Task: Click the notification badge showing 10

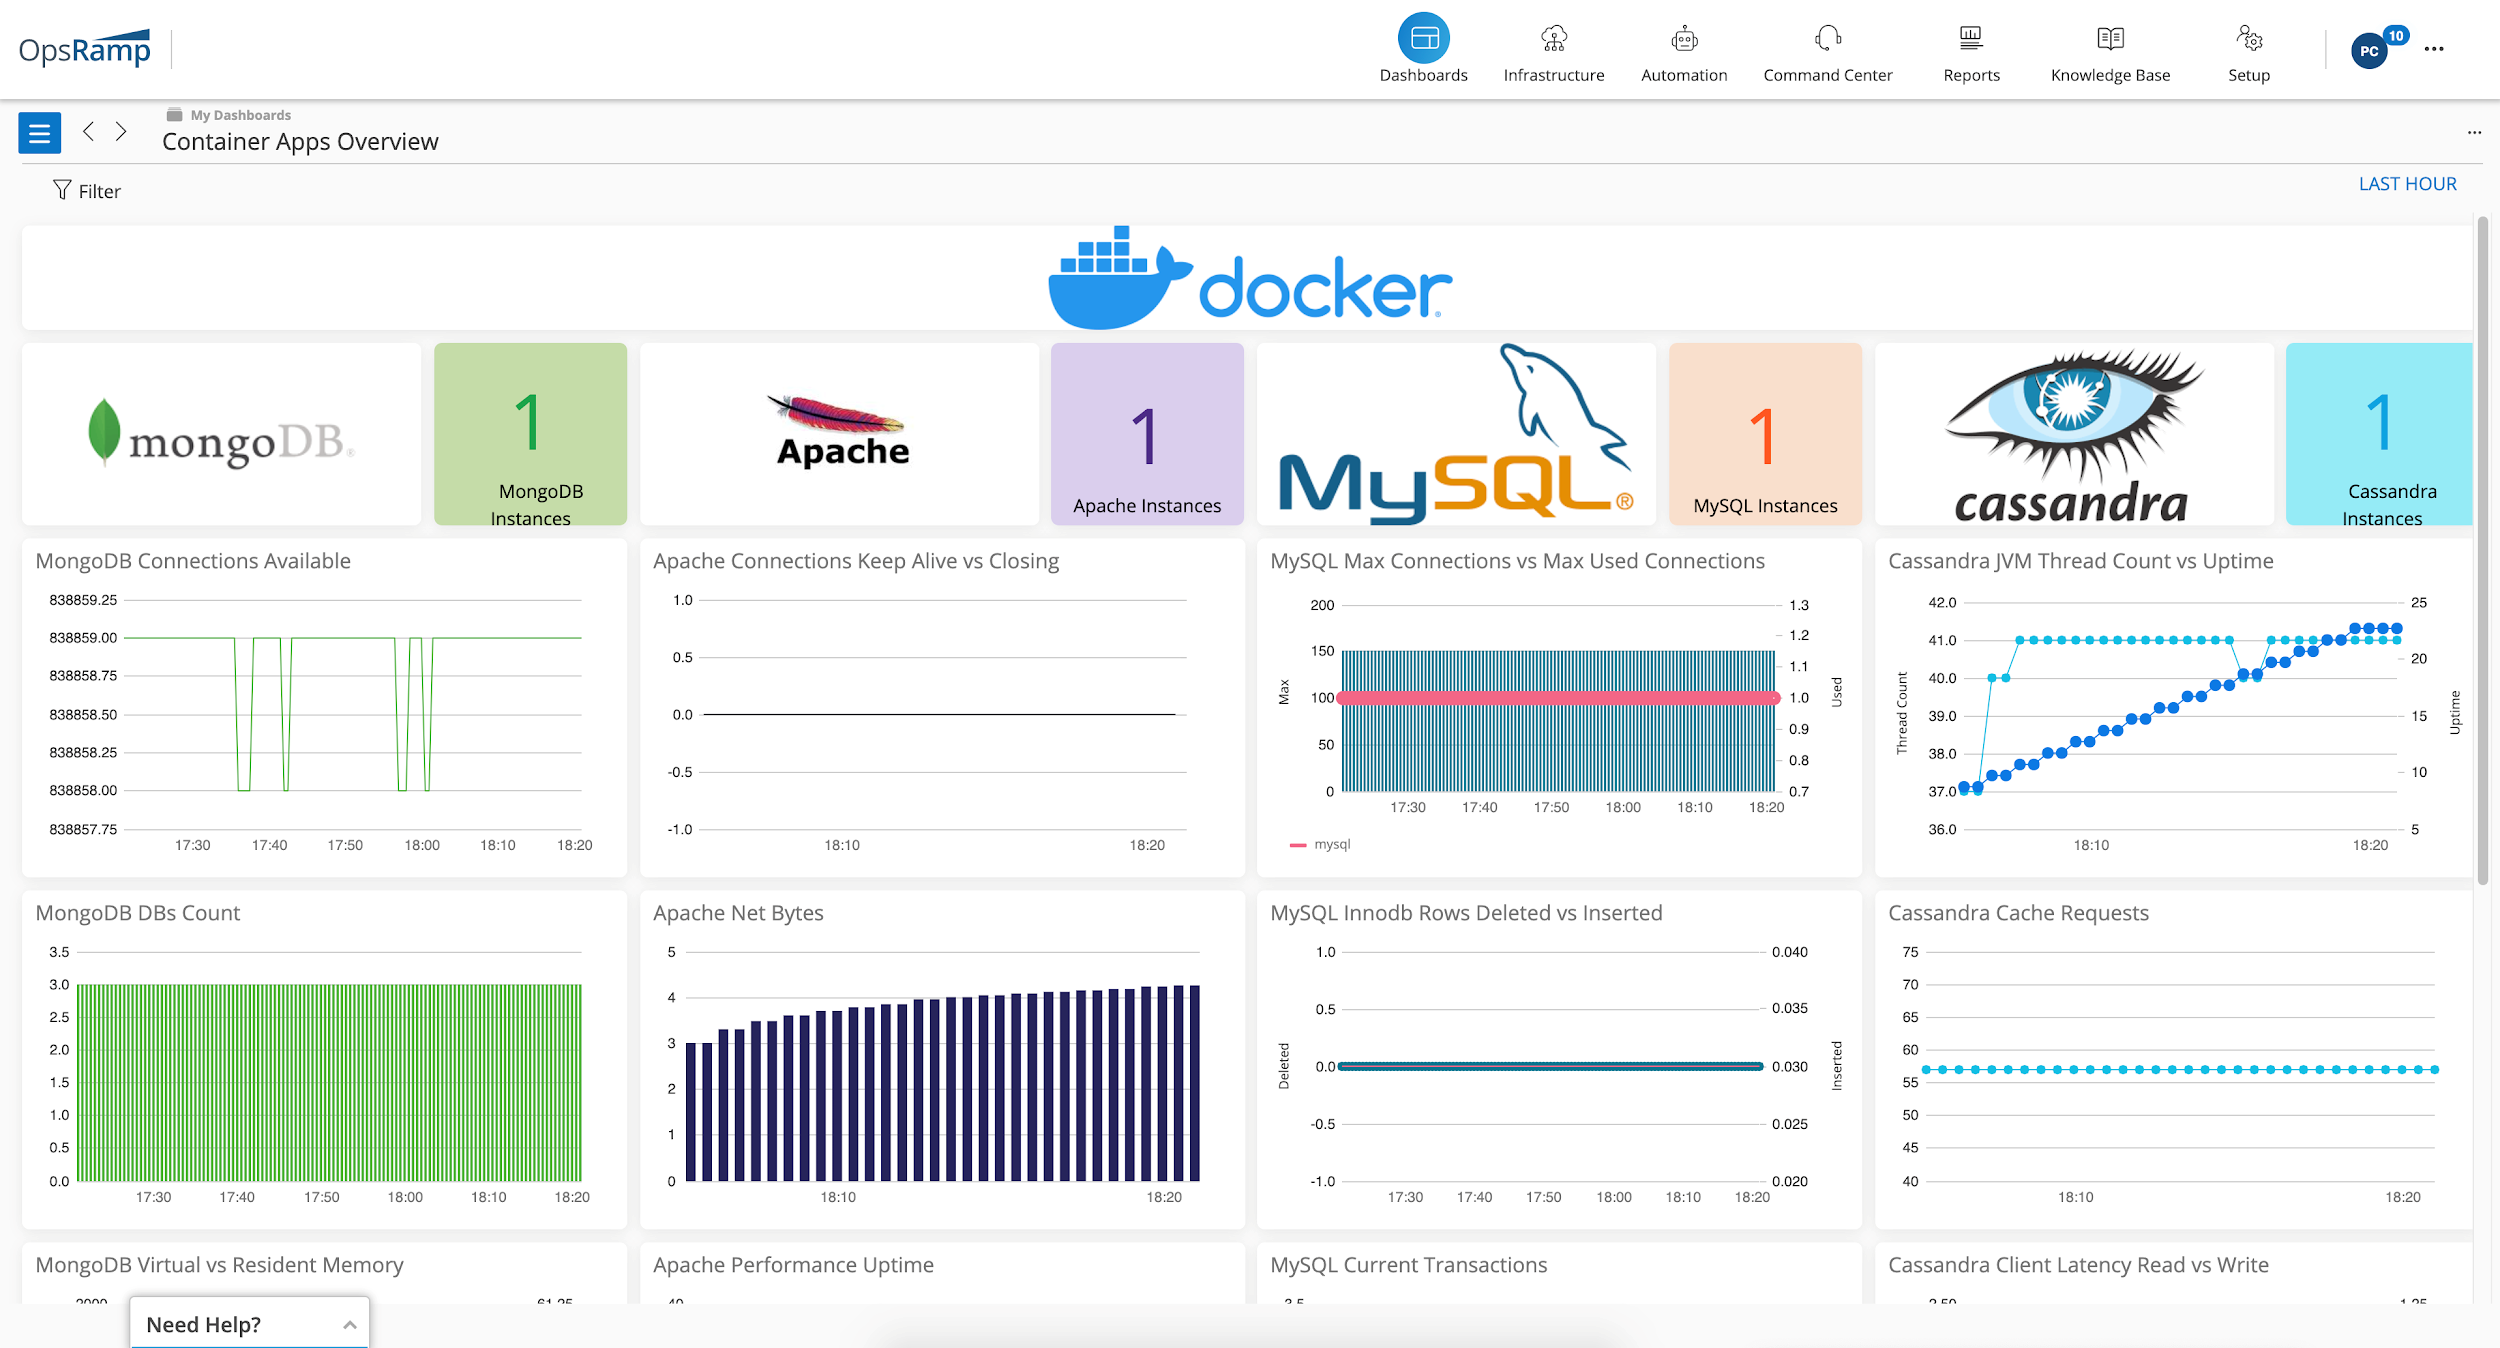Action: coord(2396,36)
